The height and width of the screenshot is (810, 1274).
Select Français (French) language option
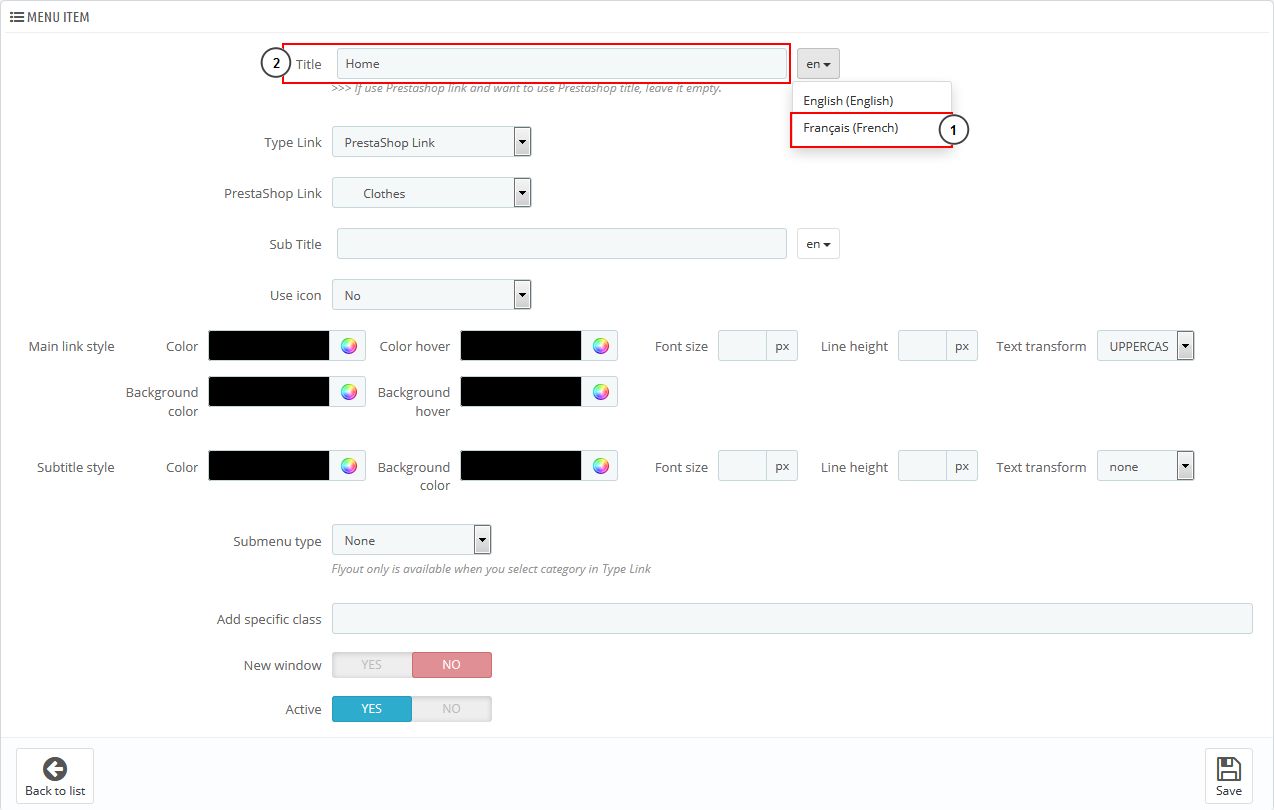pyautogui.click(x=851, y=128)
